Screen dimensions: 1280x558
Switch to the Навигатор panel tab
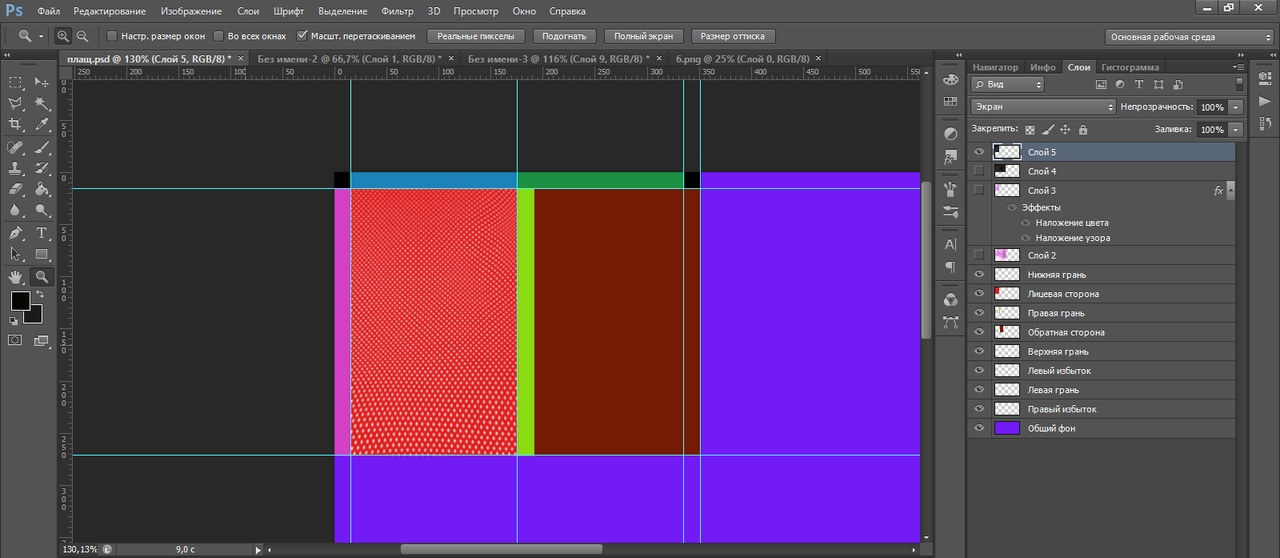[x=995, y=67]
